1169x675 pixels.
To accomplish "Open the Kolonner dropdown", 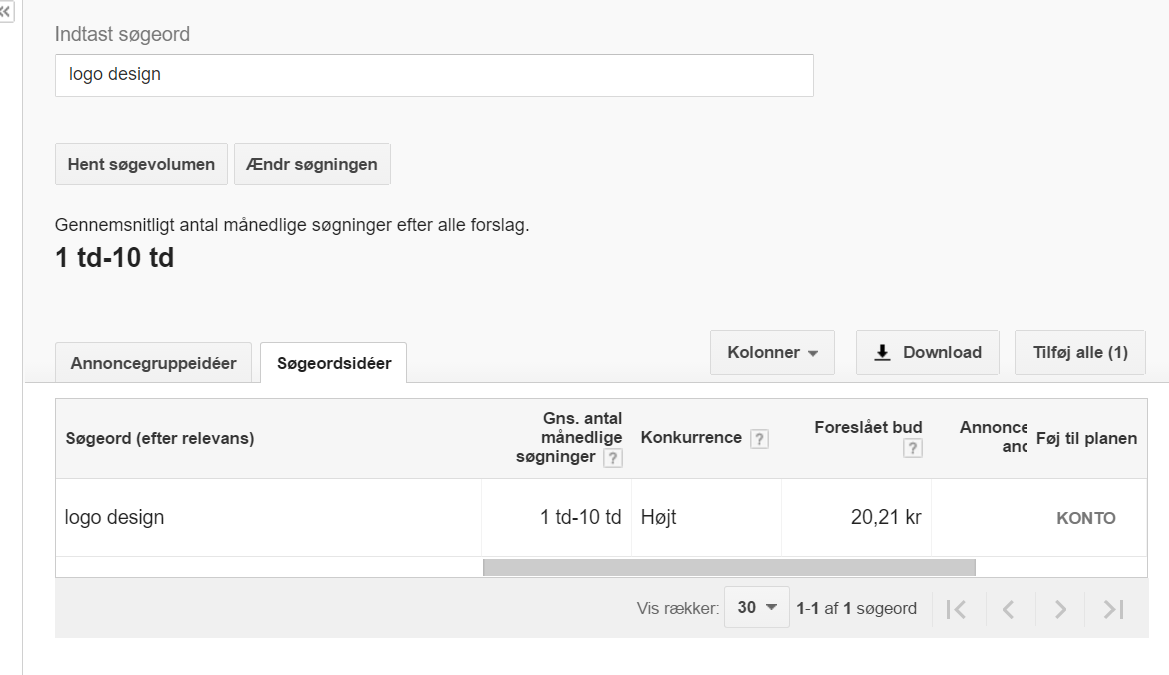I will (x=772, y=352).
